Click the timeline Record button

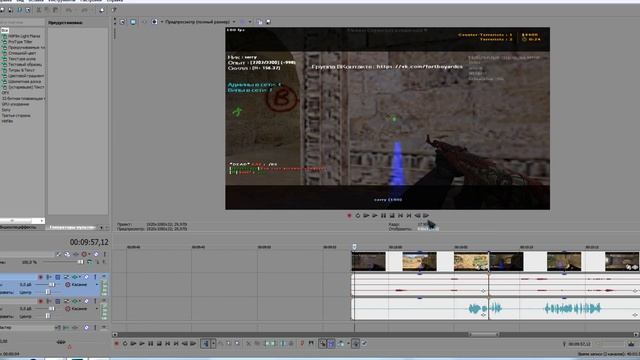coord(116,344)
